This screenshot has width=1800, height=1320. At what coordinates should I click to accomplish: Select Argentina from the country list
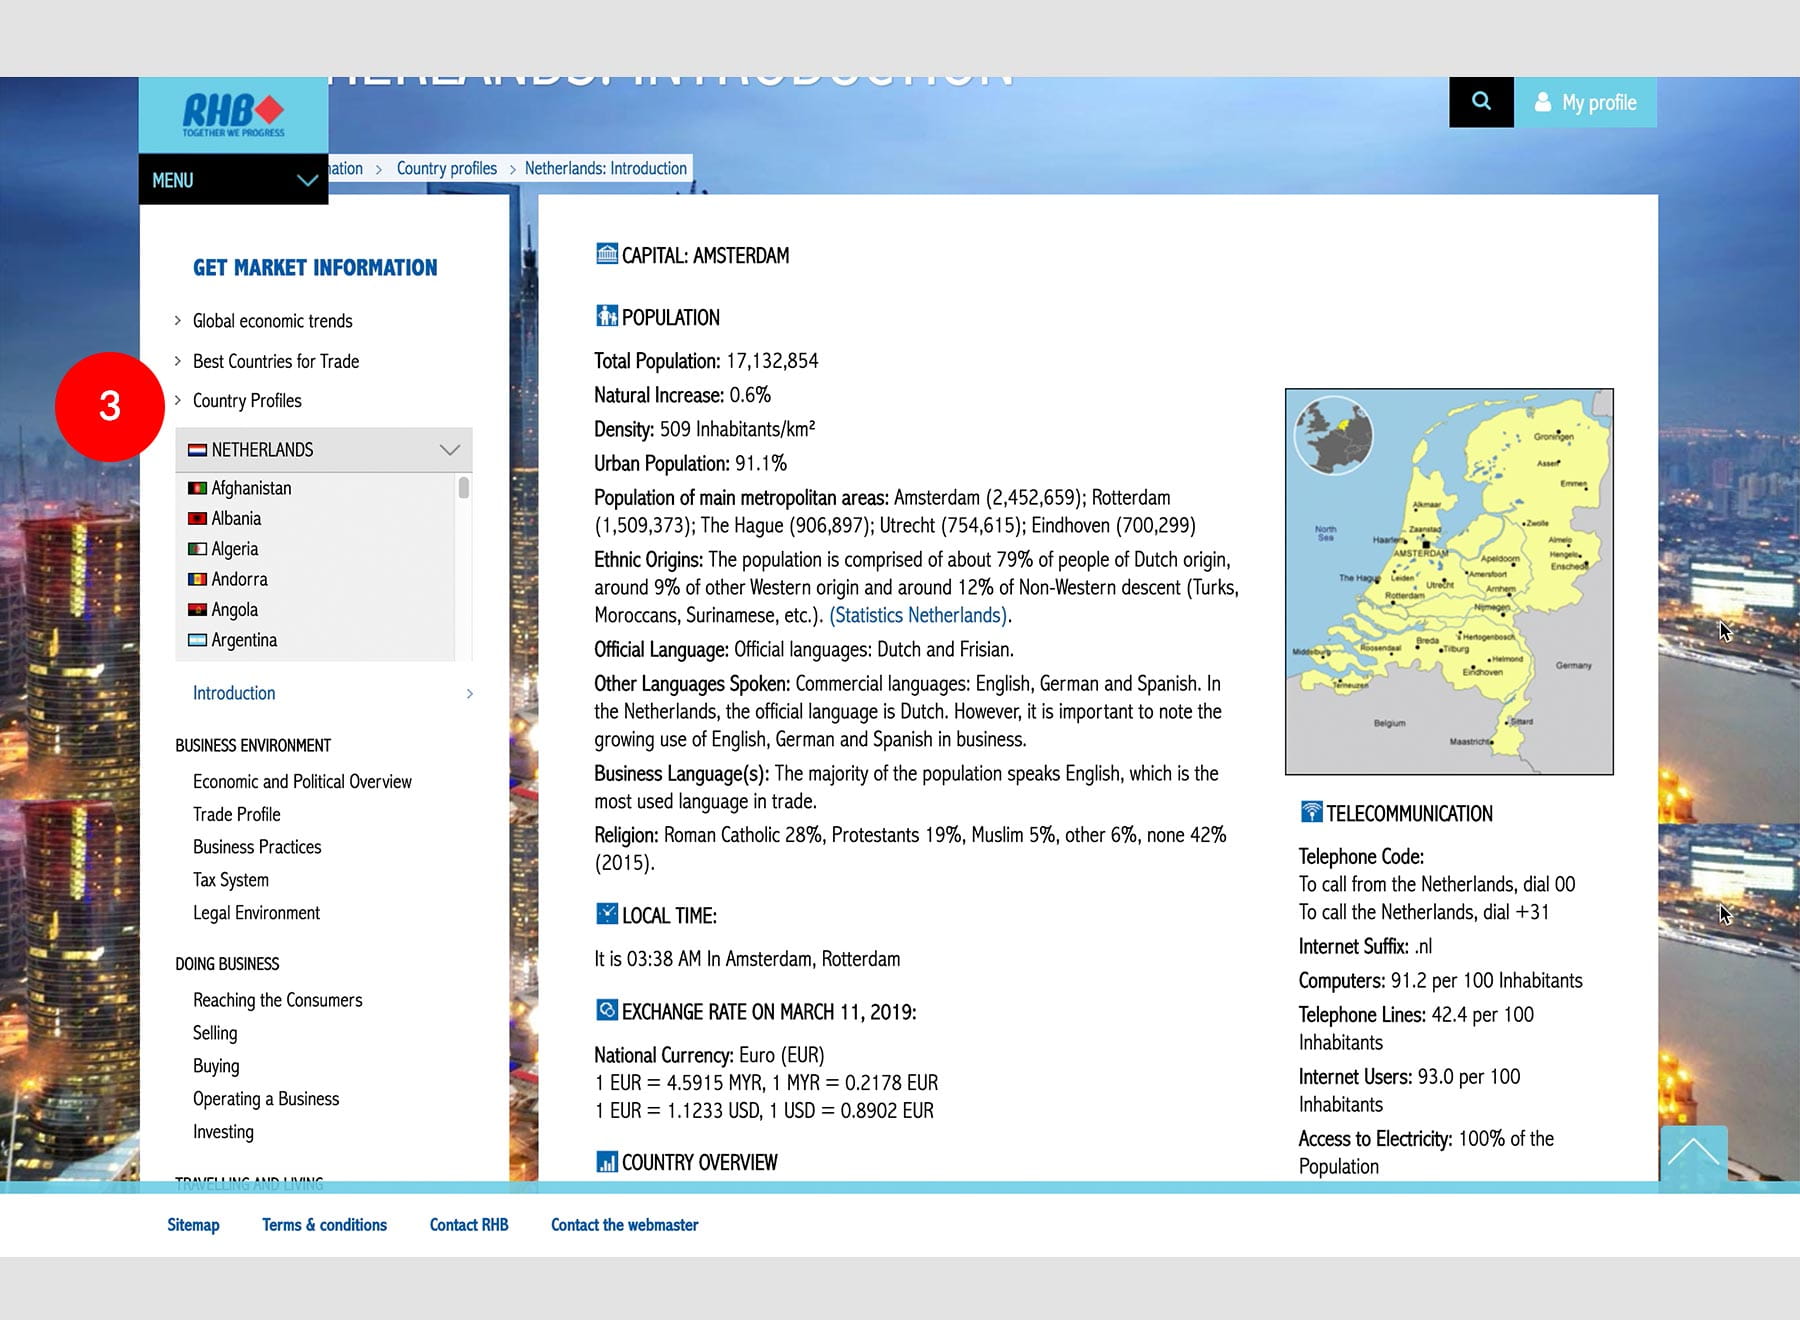tap(244, 640)
